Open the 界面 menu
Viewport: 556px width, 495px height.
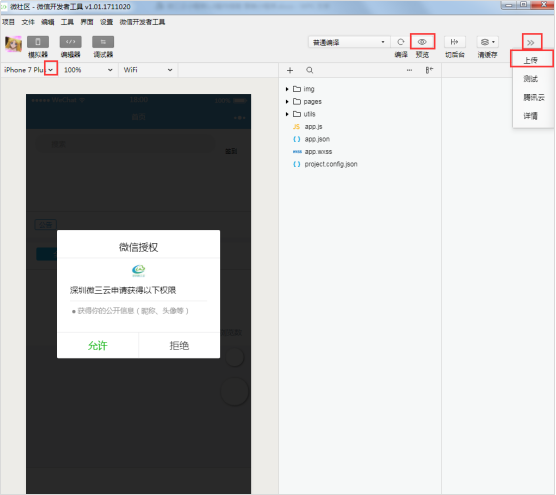[x=87, y=22]
